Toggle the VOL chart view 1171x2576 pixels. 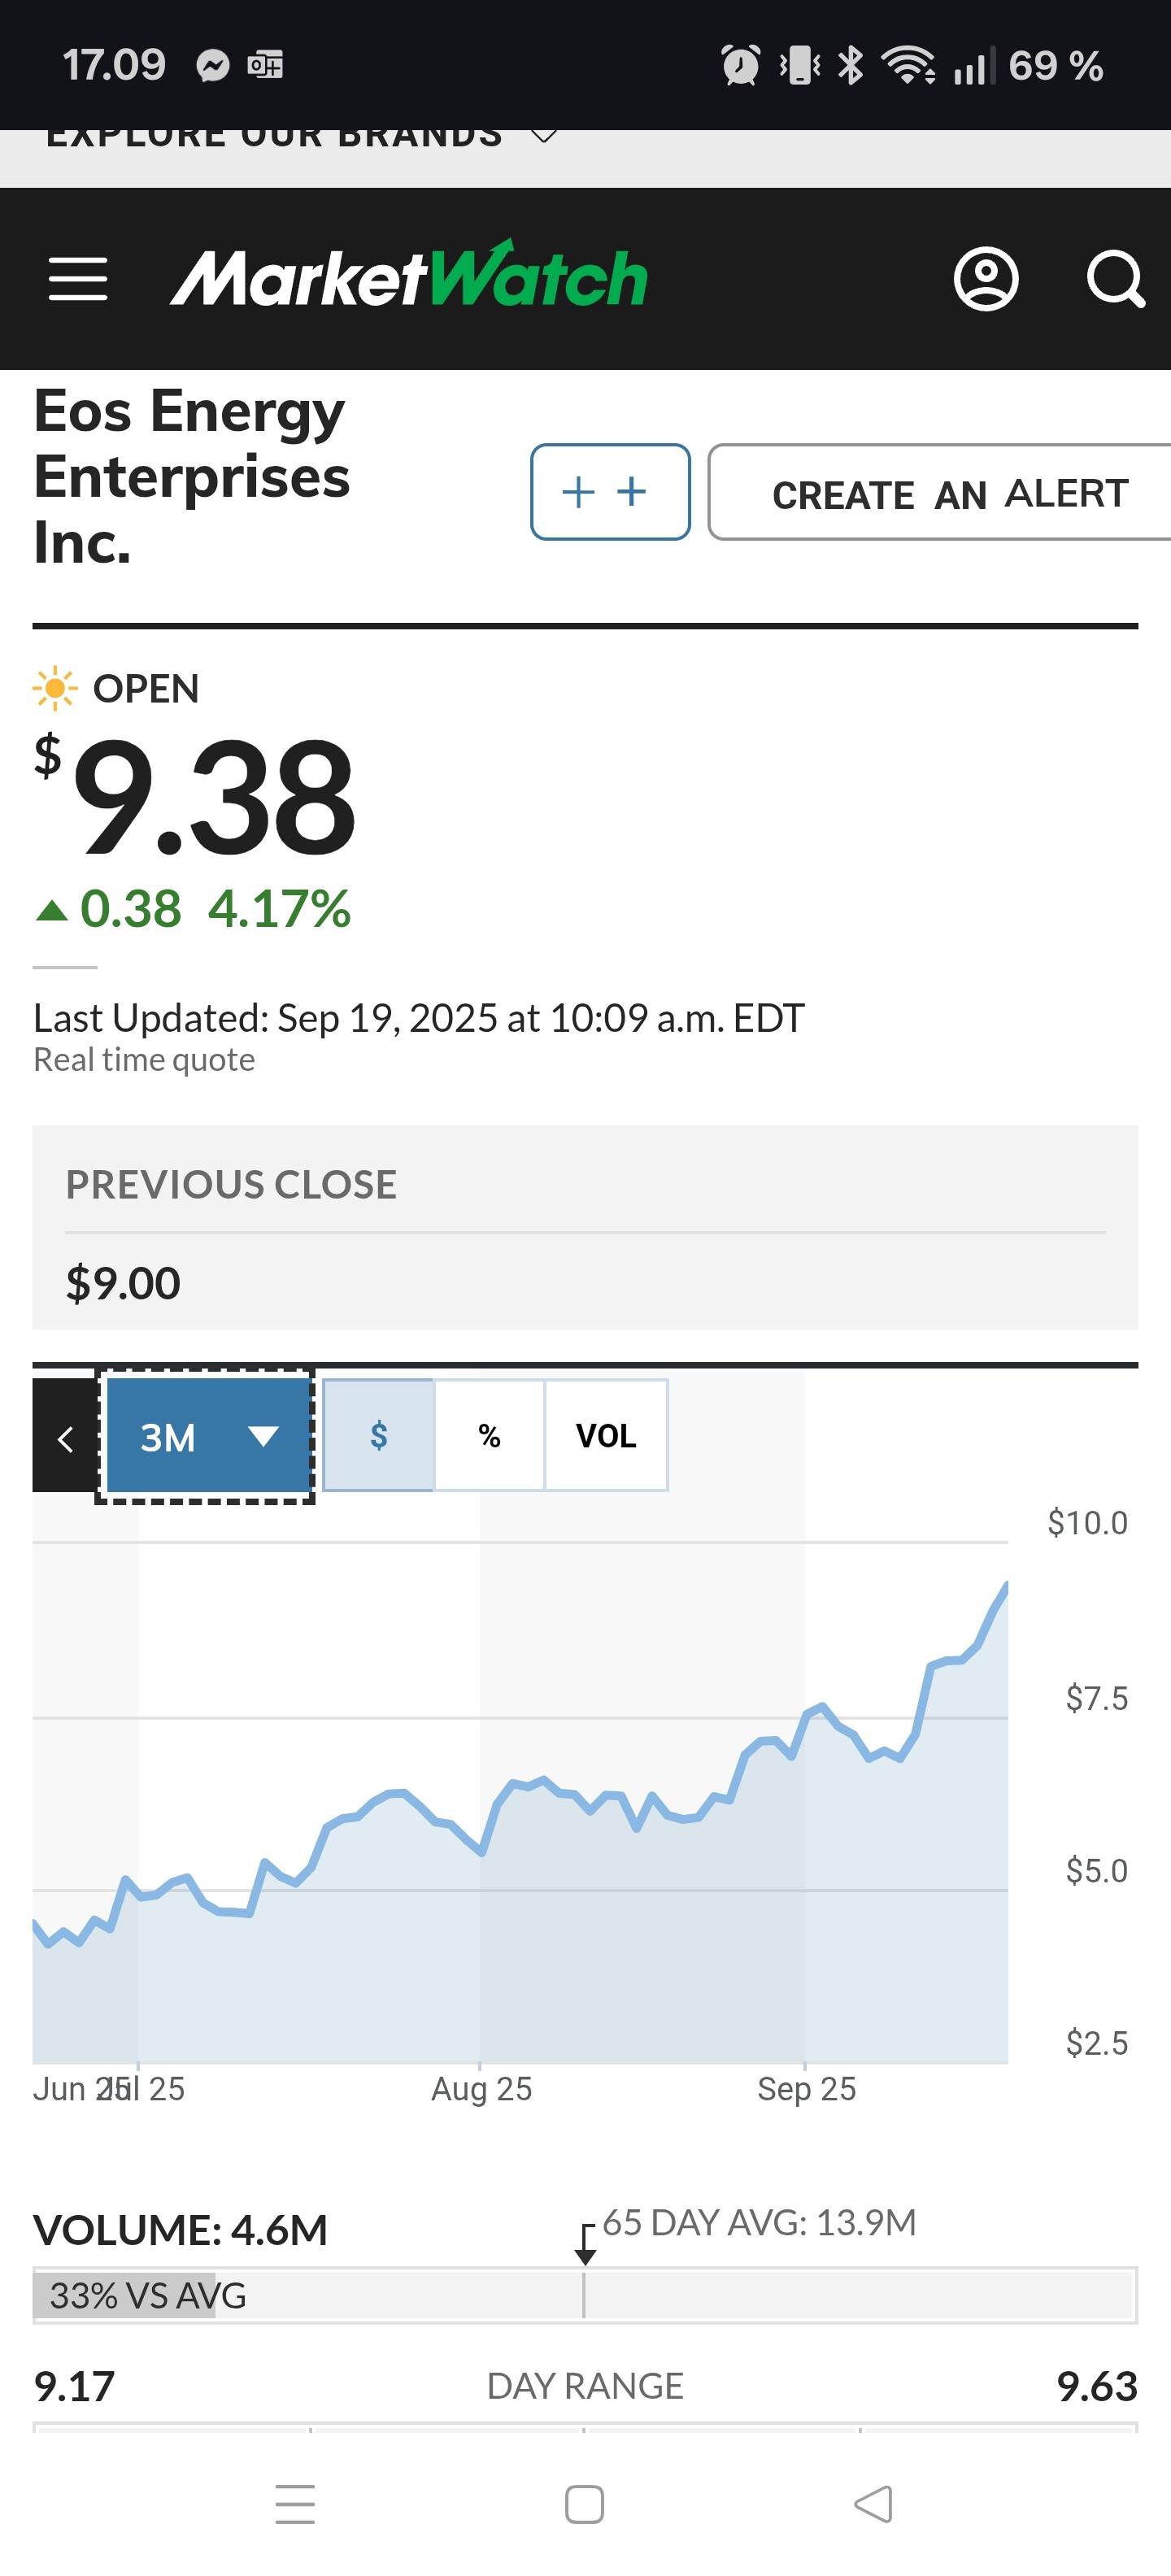point(605,1435)
